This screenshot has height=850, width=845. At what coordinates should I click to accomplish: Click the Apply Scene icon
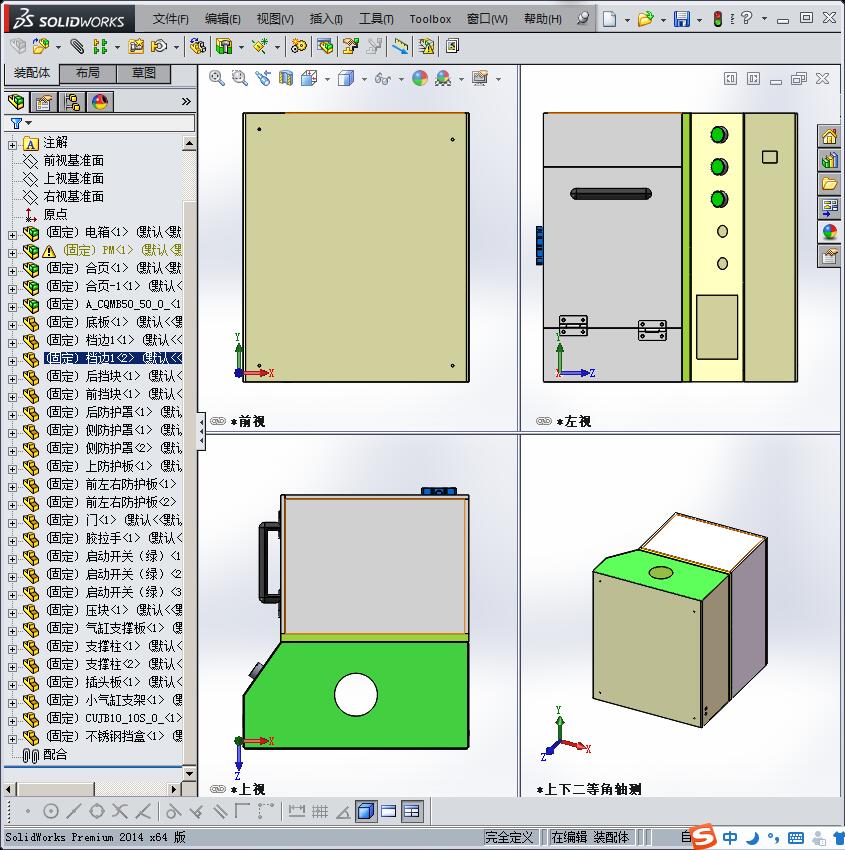(443, 78)
